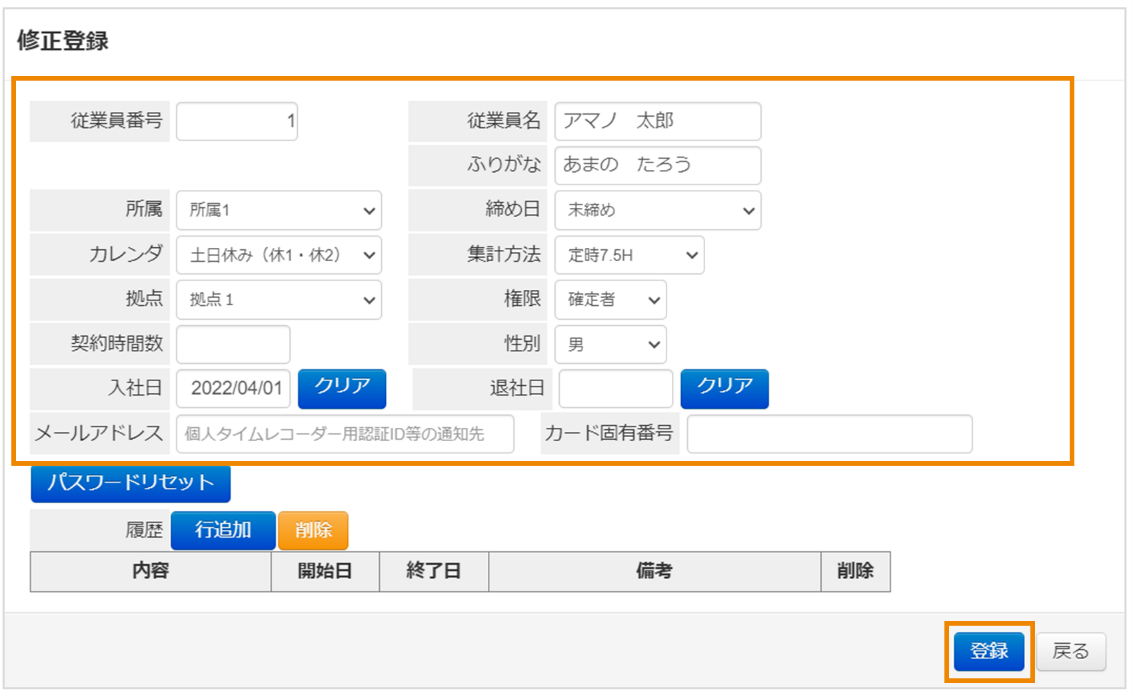Clear the 入社日 hire date field
Viewport: 1133px width, 697px height.
(342, 388)
